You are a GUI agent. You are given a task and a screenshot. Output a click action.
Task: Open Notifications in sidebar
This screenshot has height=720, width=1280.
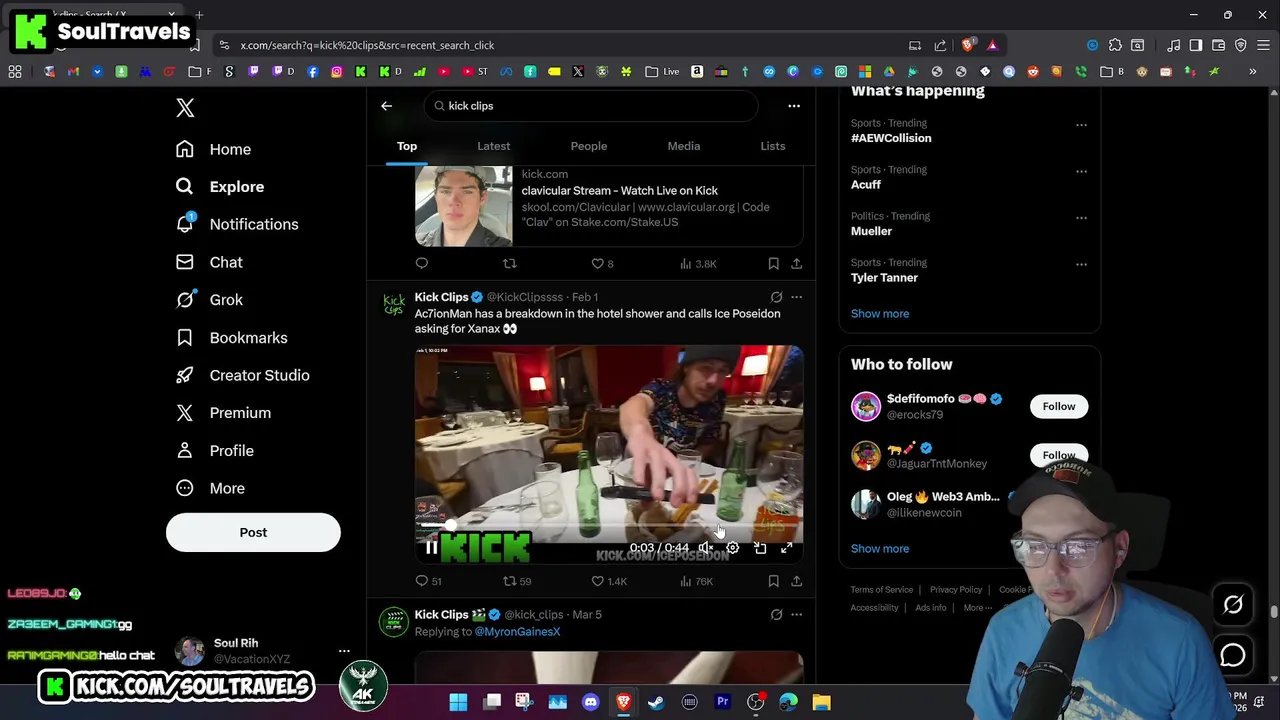237,224
